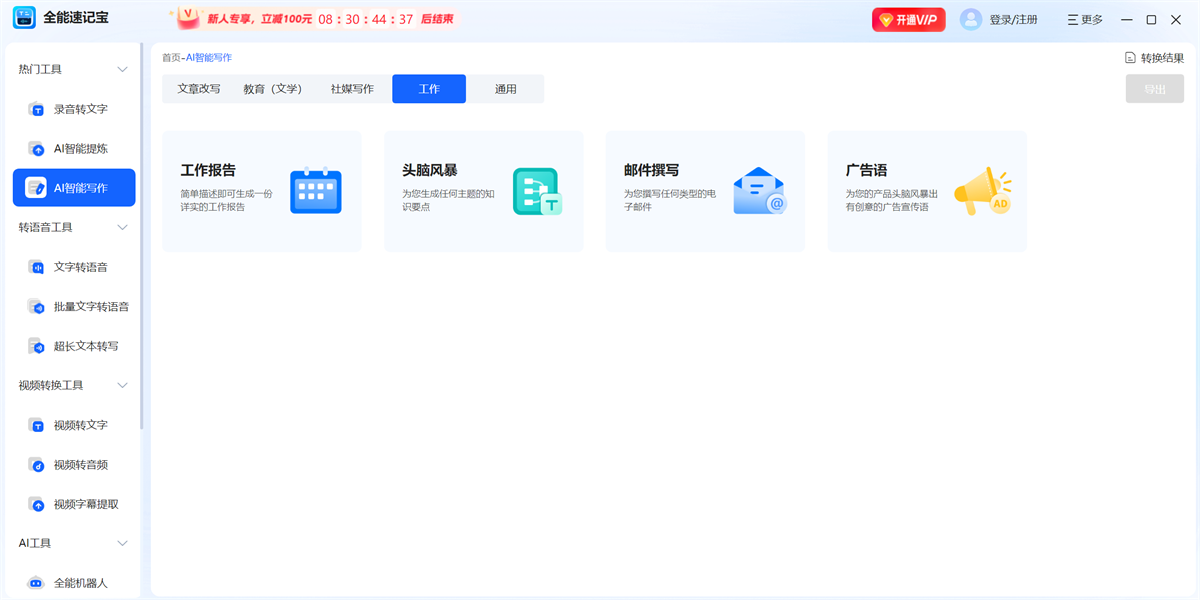This screenshot has width=1200, height=600.
Task: Click the sidebar vertical scrollbar
Action: (142, 240)
